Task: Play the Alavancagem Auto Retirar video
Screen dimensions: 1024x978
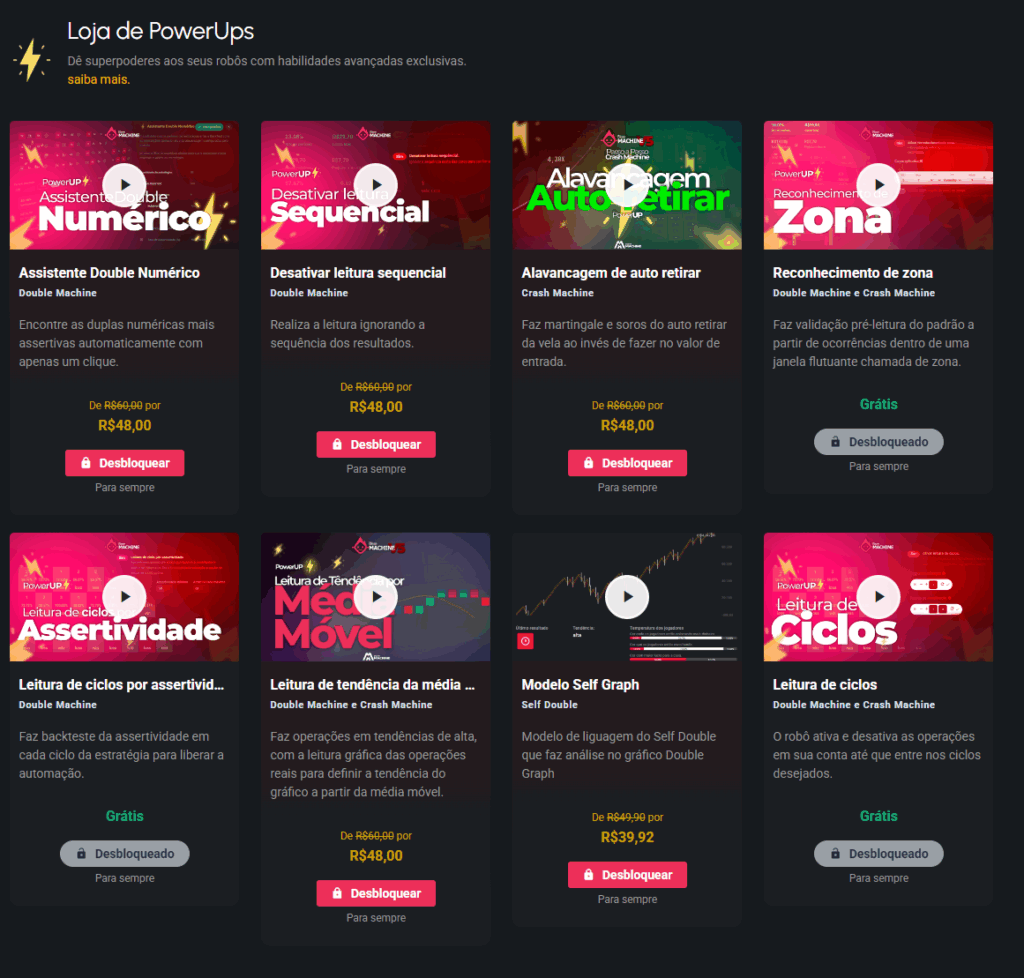Action: click(627, 185)
